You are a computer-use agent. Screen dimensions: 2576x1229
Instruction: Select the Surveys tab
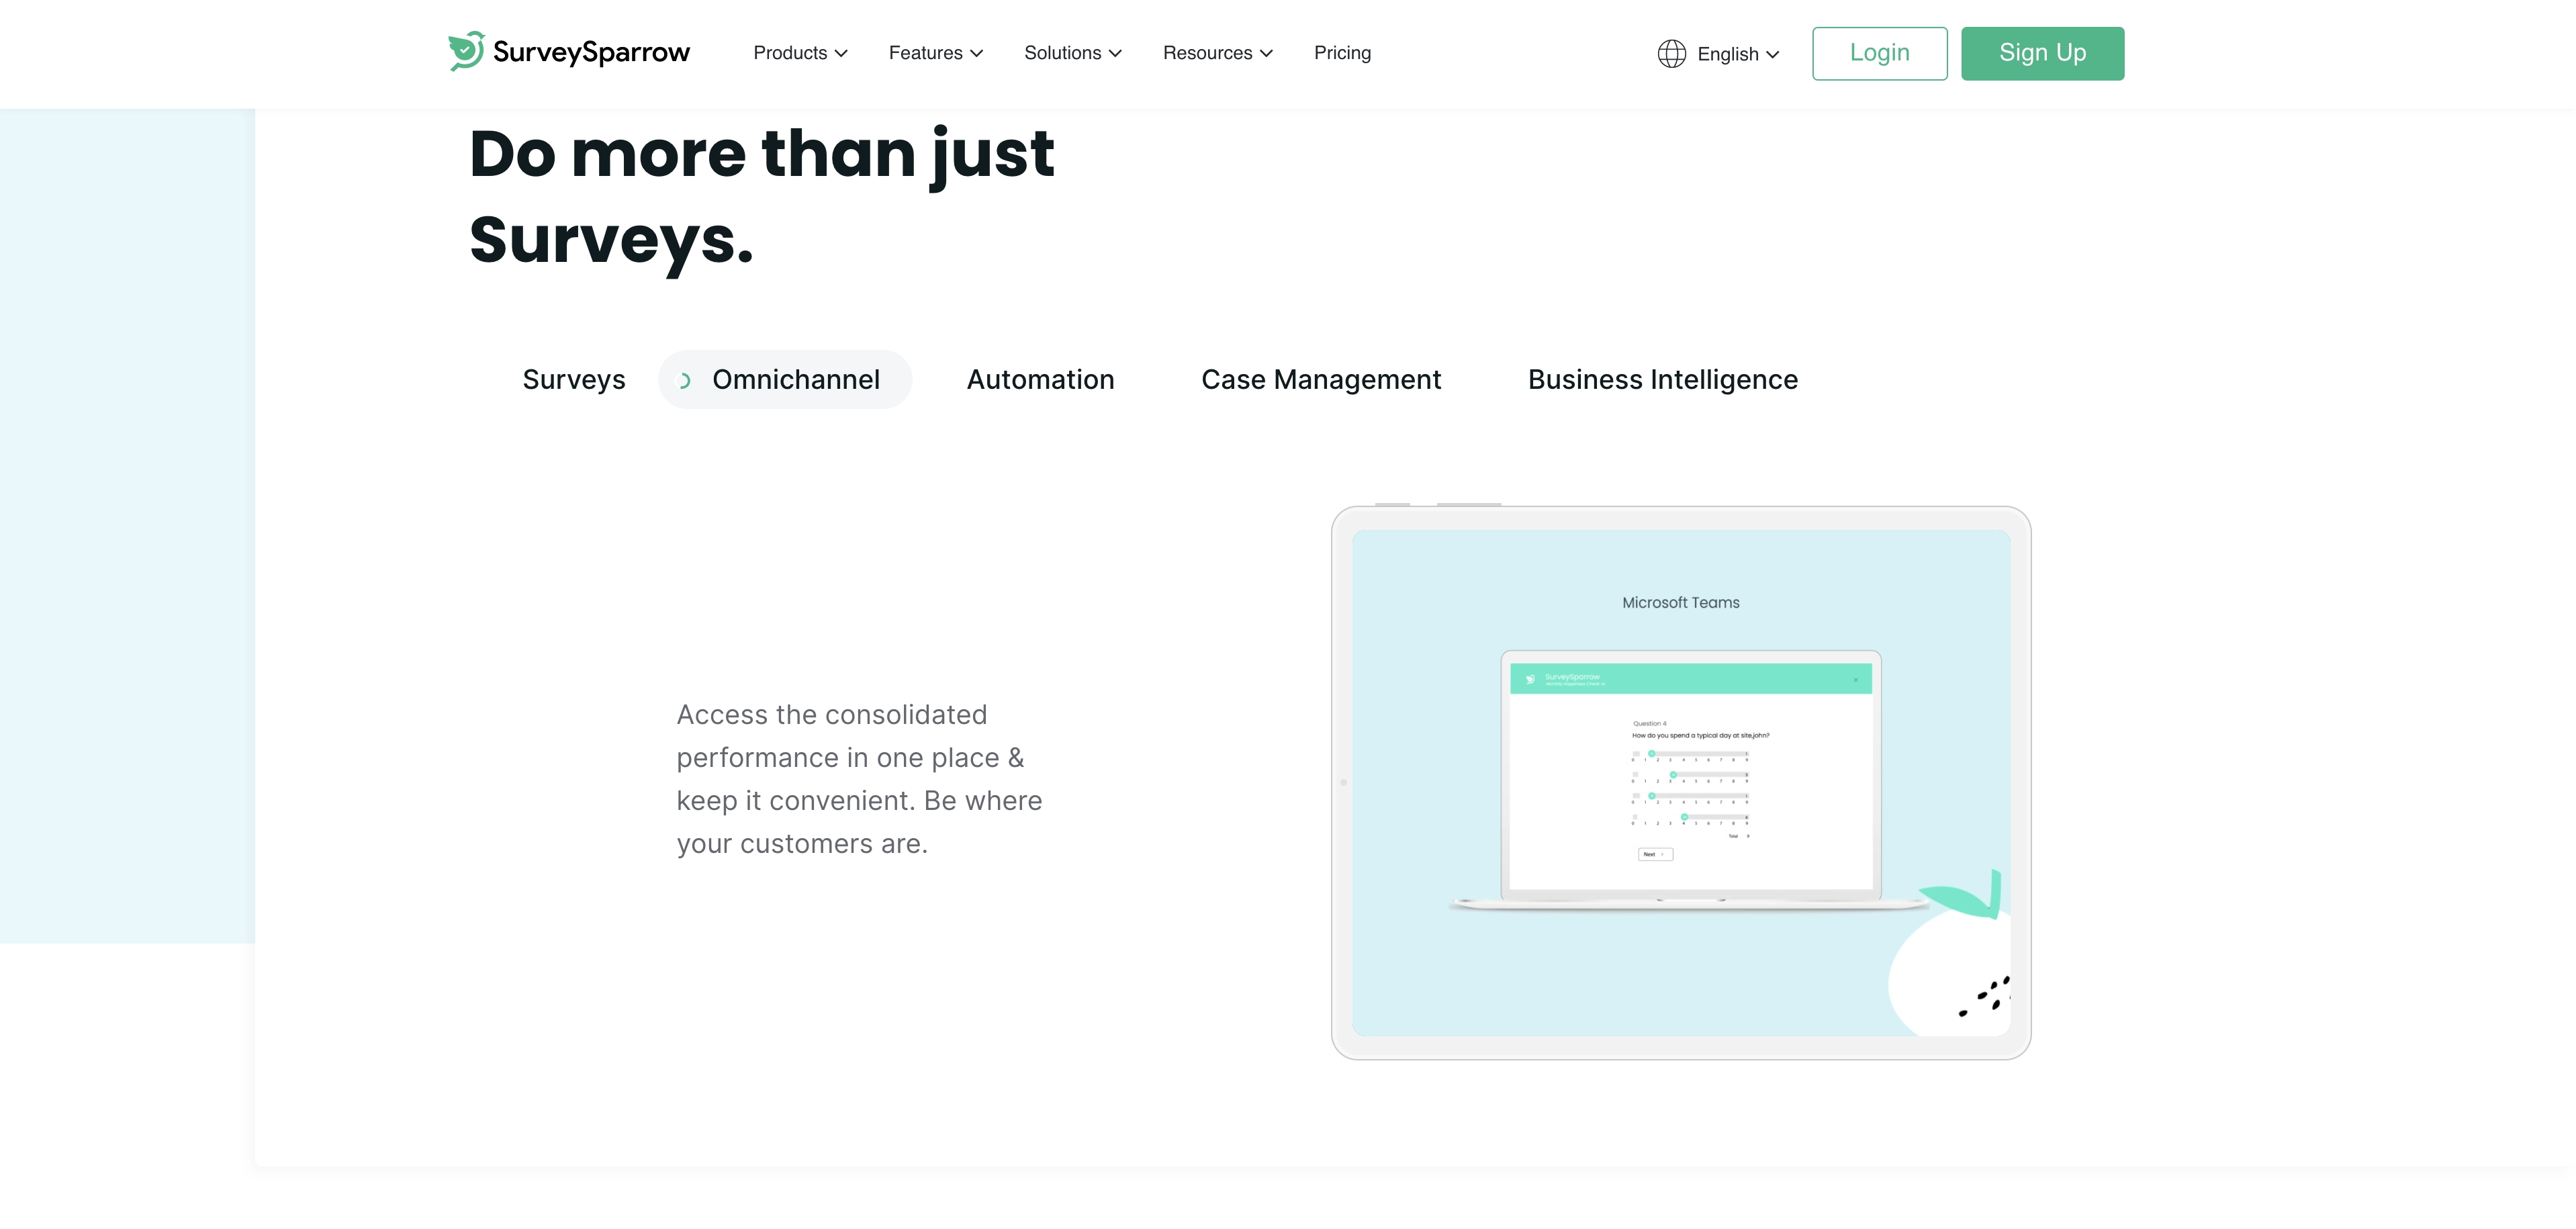coord(573,378)
